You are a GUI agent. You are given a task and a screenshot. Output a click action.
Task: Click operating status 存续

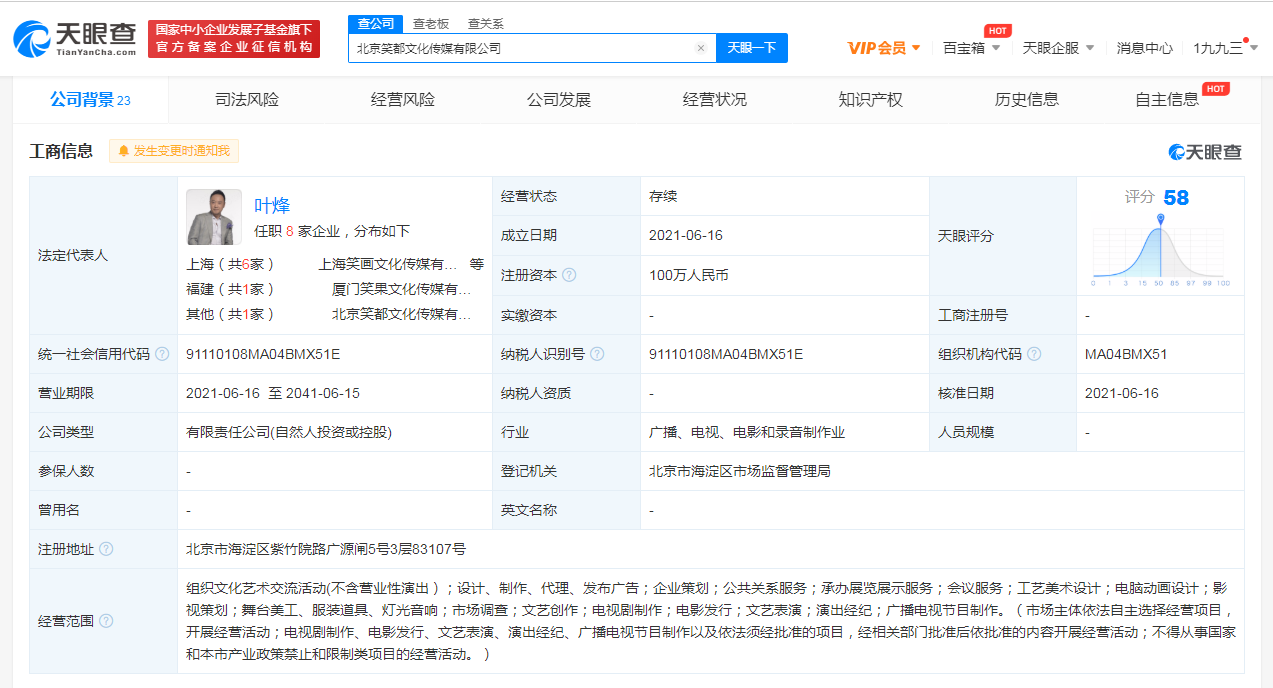tap(663, 196)
